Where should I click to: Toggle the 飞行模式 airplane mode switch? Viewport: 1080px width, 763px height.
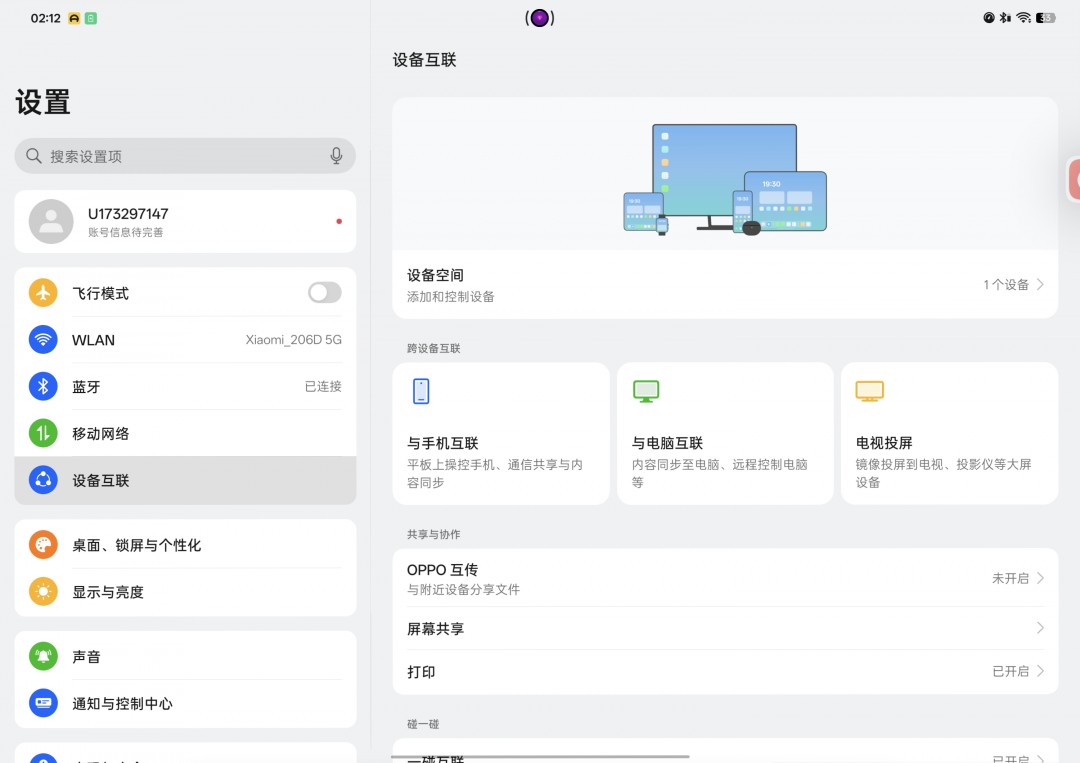(323, 292)
